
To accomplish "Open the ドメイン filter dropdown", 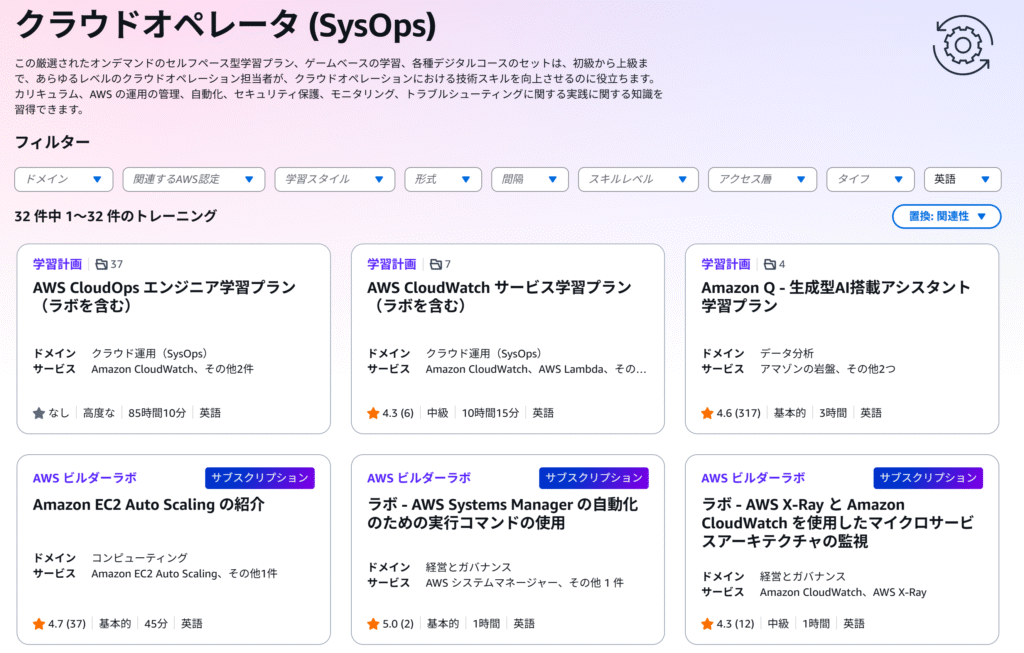I will [63, 179].
